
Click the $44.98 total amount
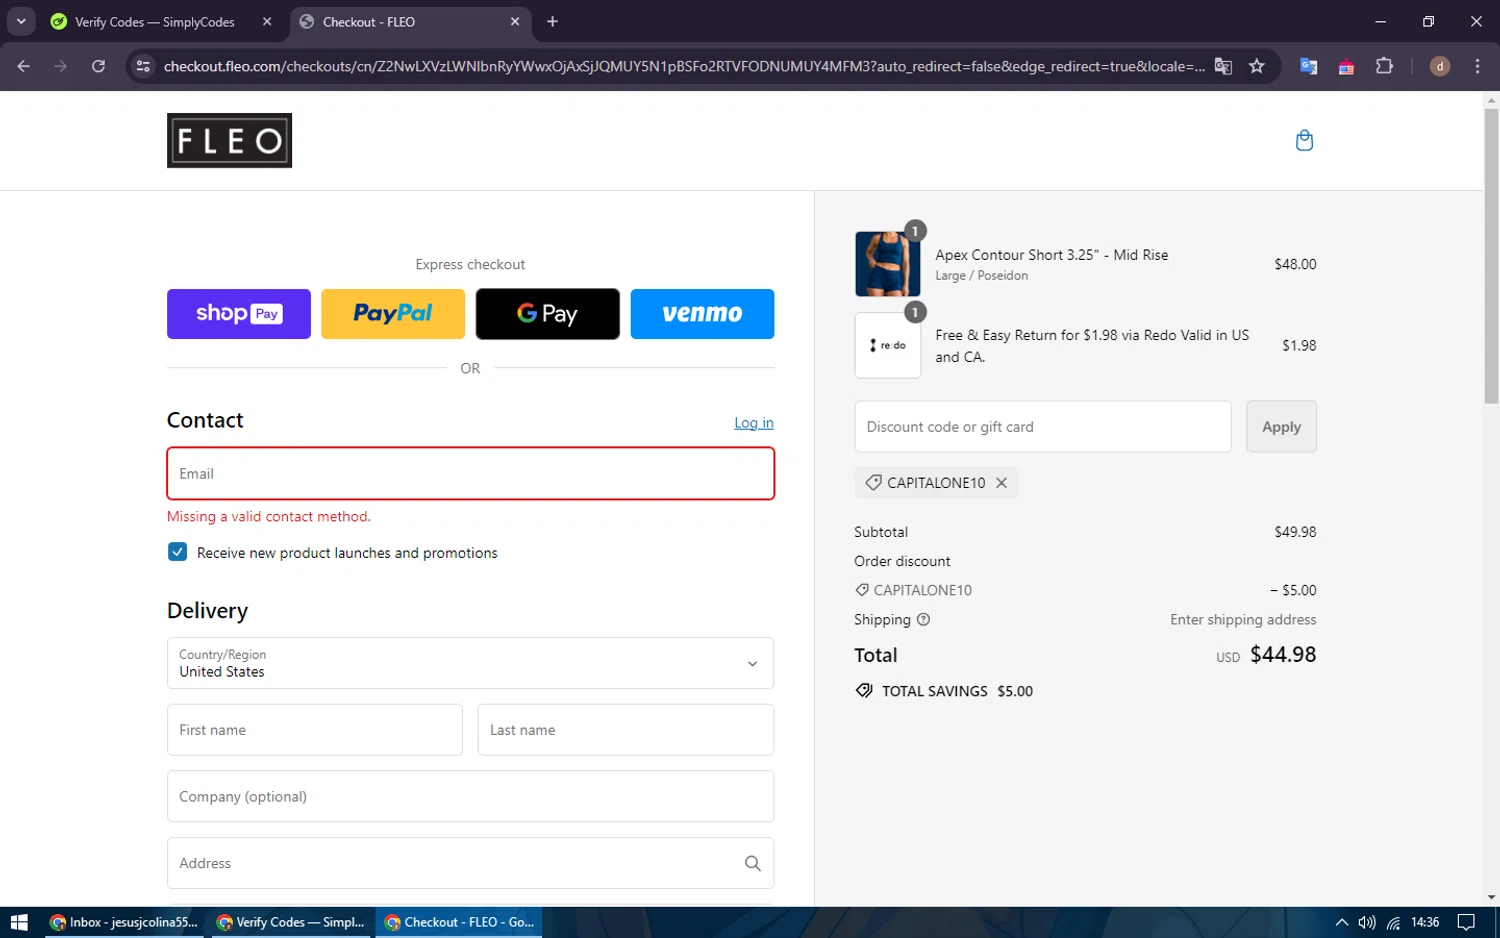pyautogui.click(x=1283, y=655)
